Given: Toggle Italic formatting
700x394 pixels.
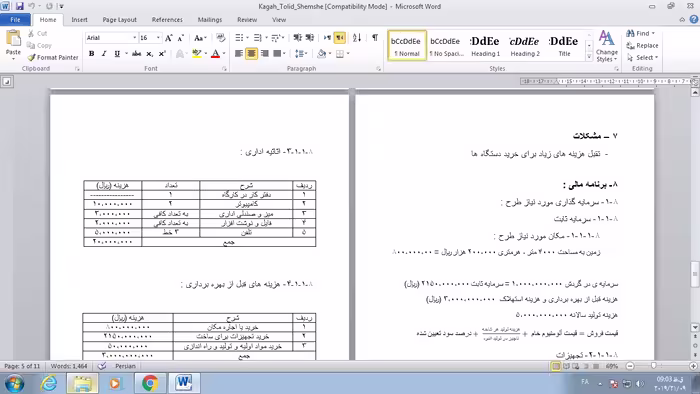Looking at the screenshot, I should click(x=104, y=54).
